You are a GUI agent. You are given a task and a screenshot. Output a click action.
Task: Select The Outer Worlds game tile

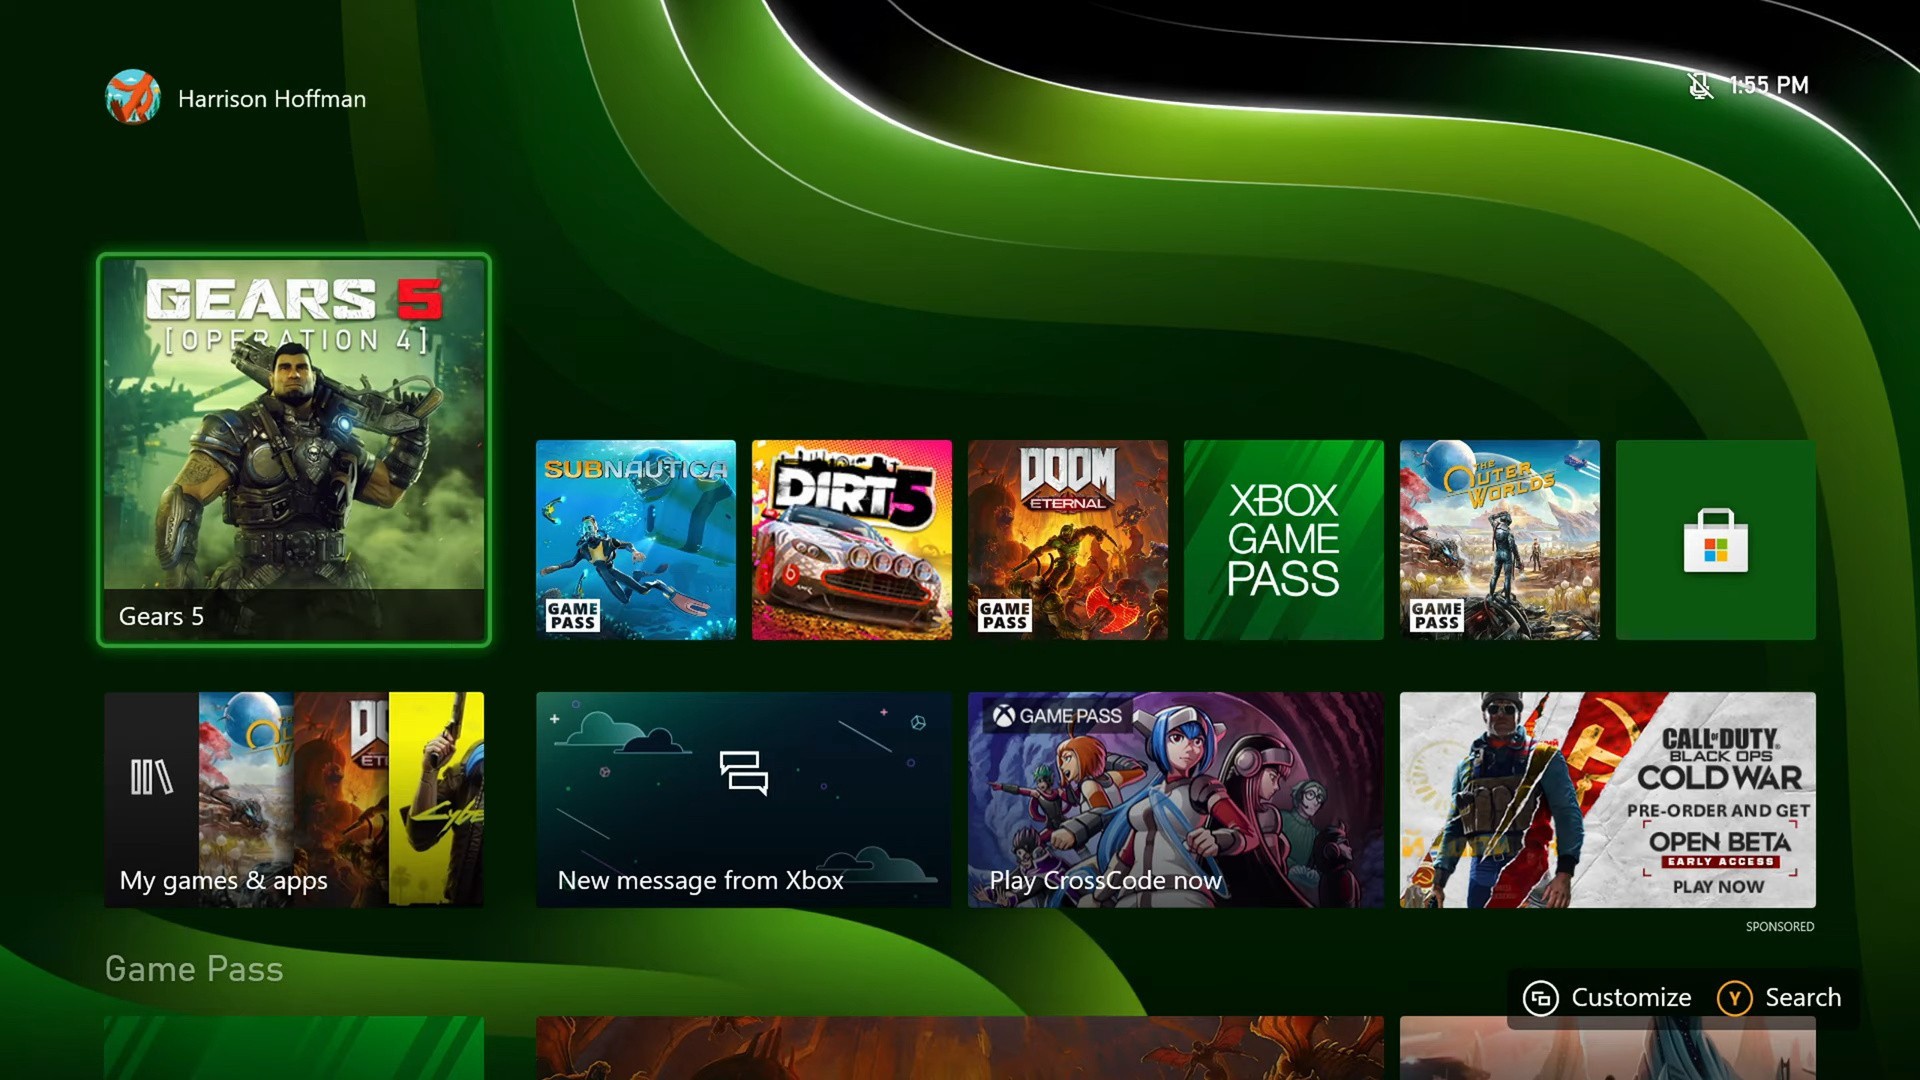pyautogui.click(x=1500, y=540)
